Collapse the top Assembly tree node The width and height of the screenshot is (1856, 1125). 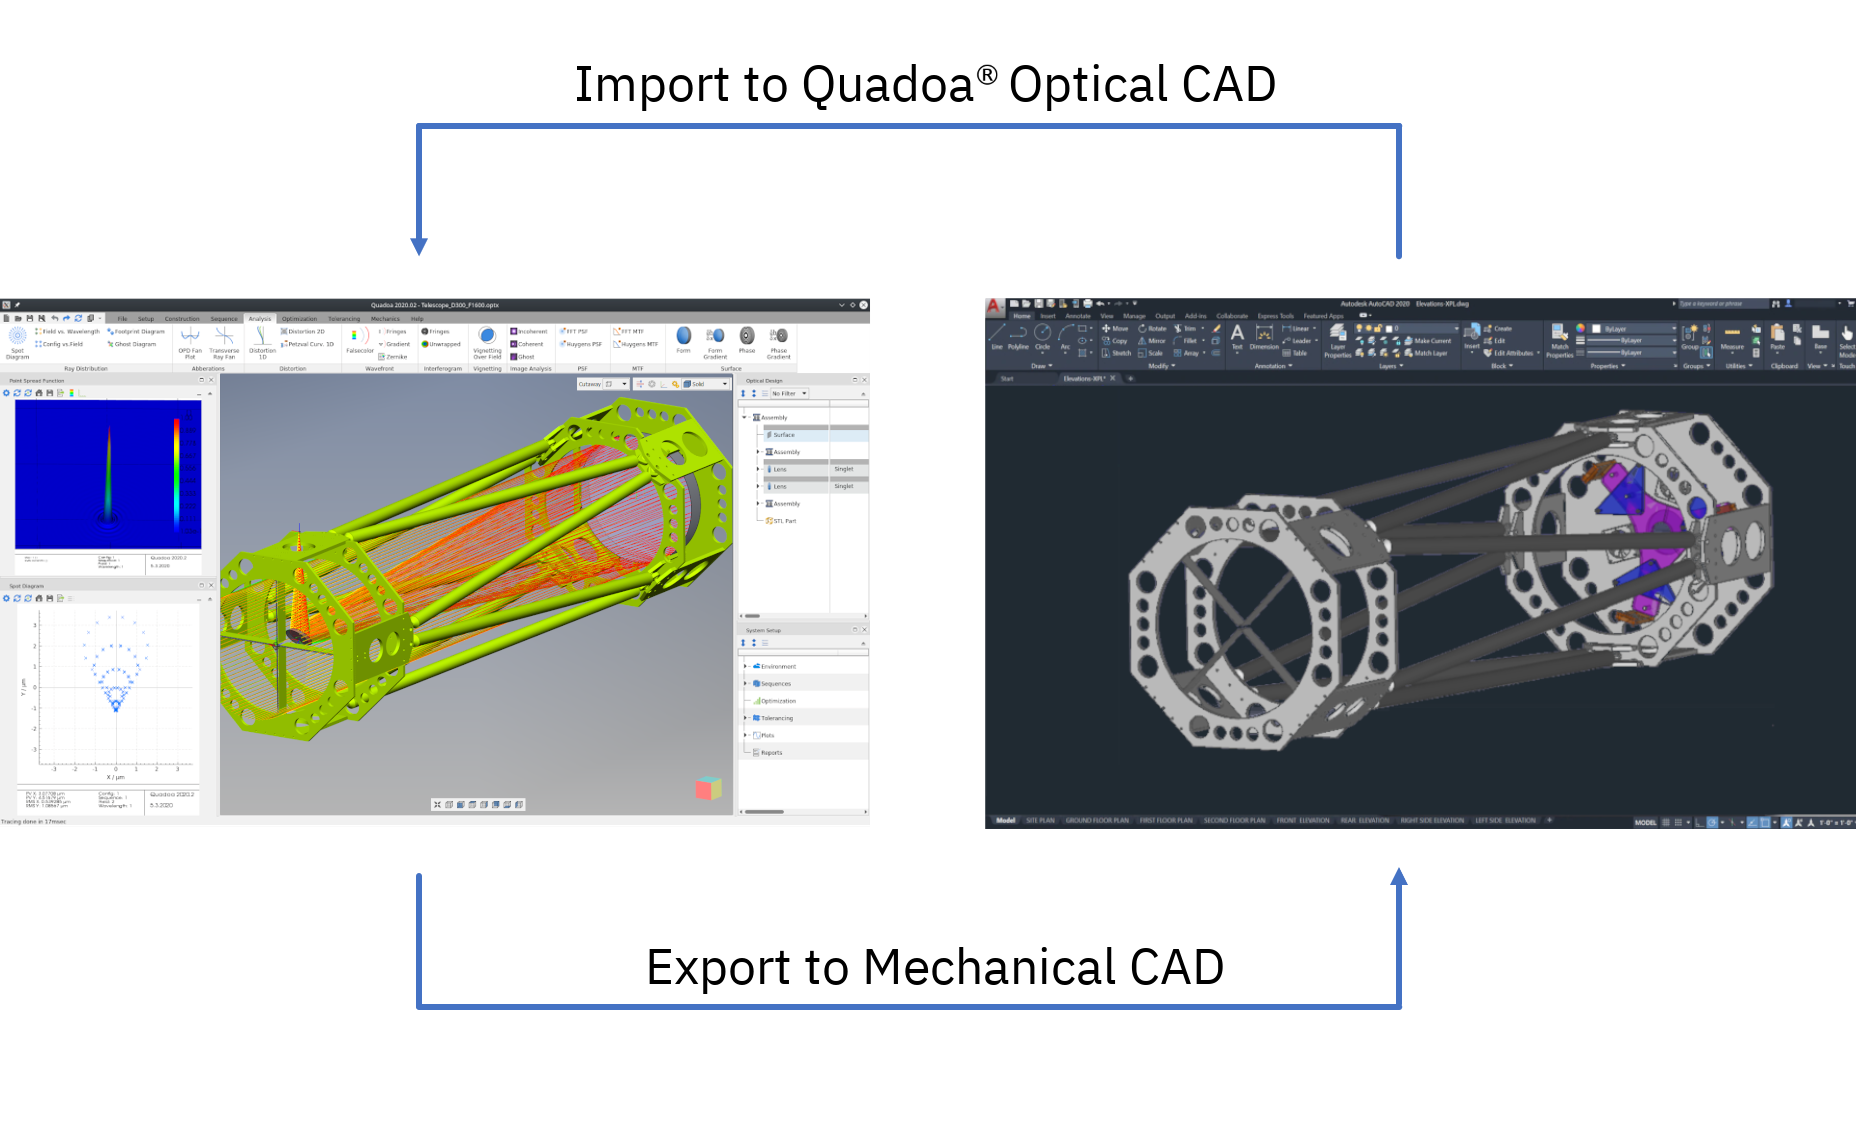click(744, 417)
